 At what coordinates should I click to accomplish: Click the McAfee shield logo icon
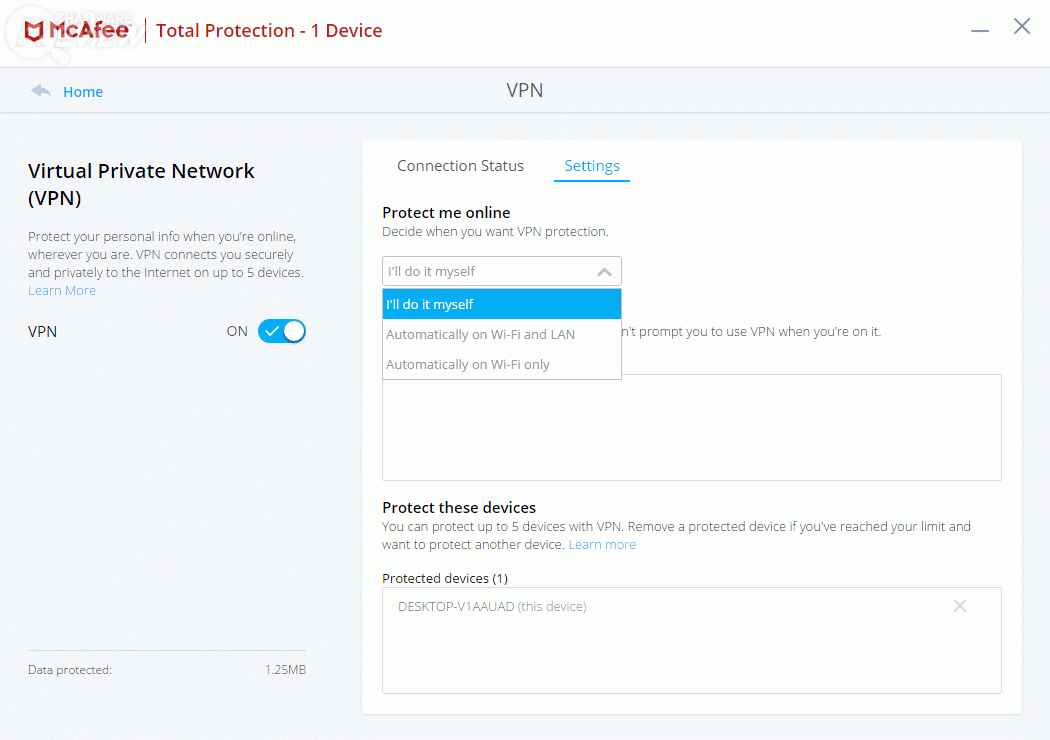click(x=35, y=31)
